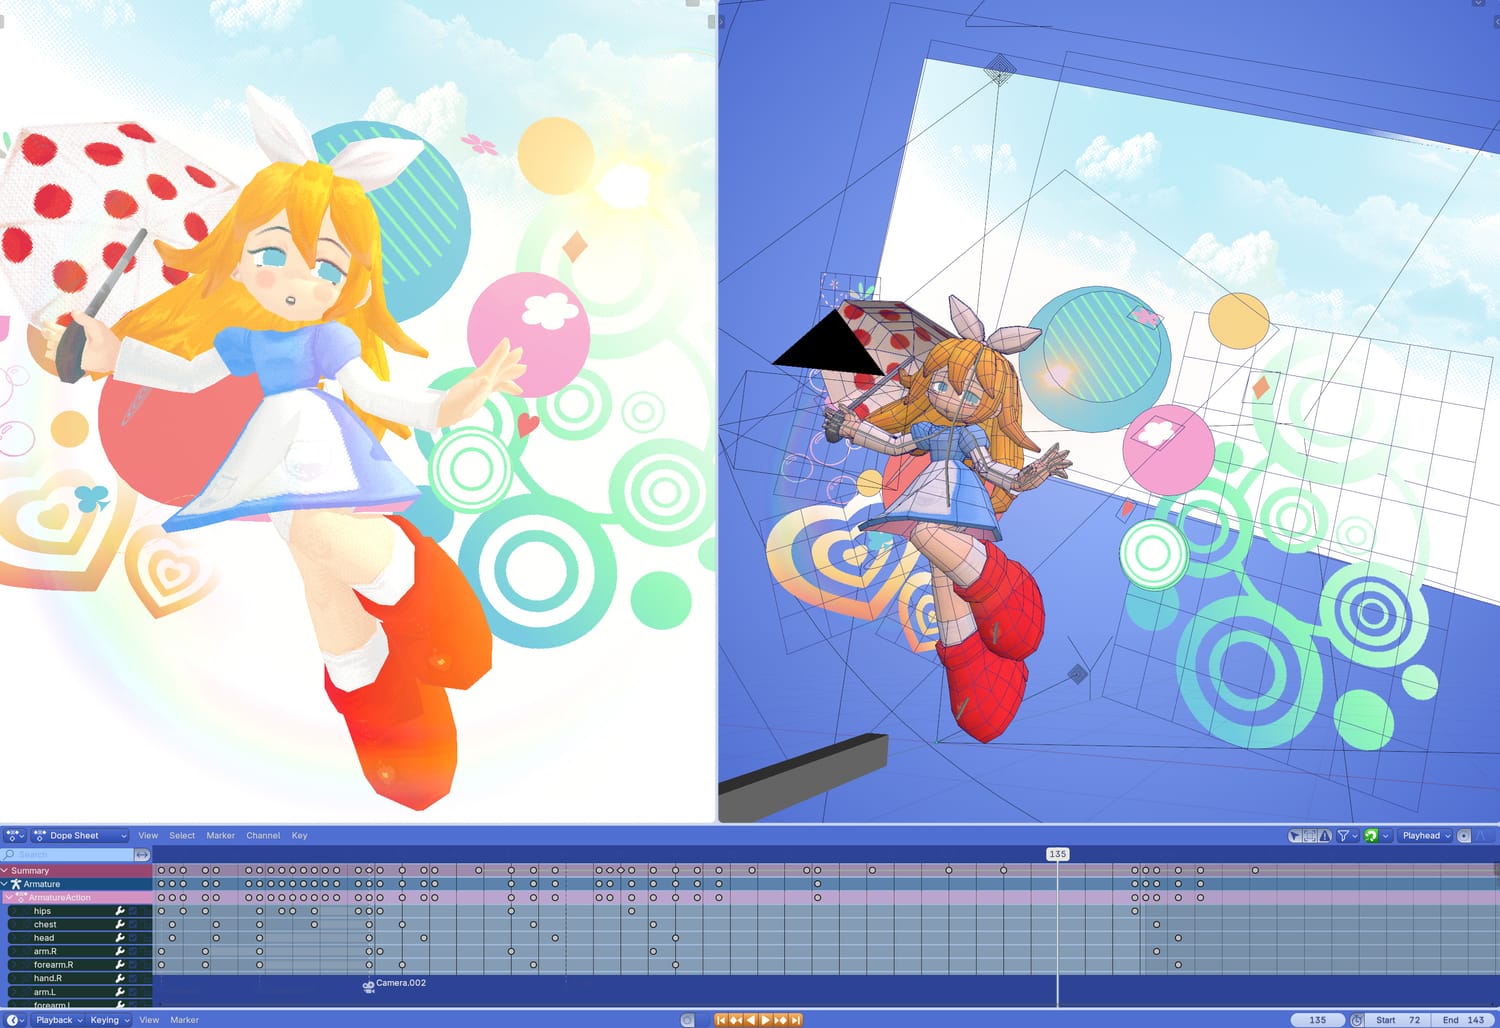
Task: Select the hips channel name
Action: (x=42, y=911)
